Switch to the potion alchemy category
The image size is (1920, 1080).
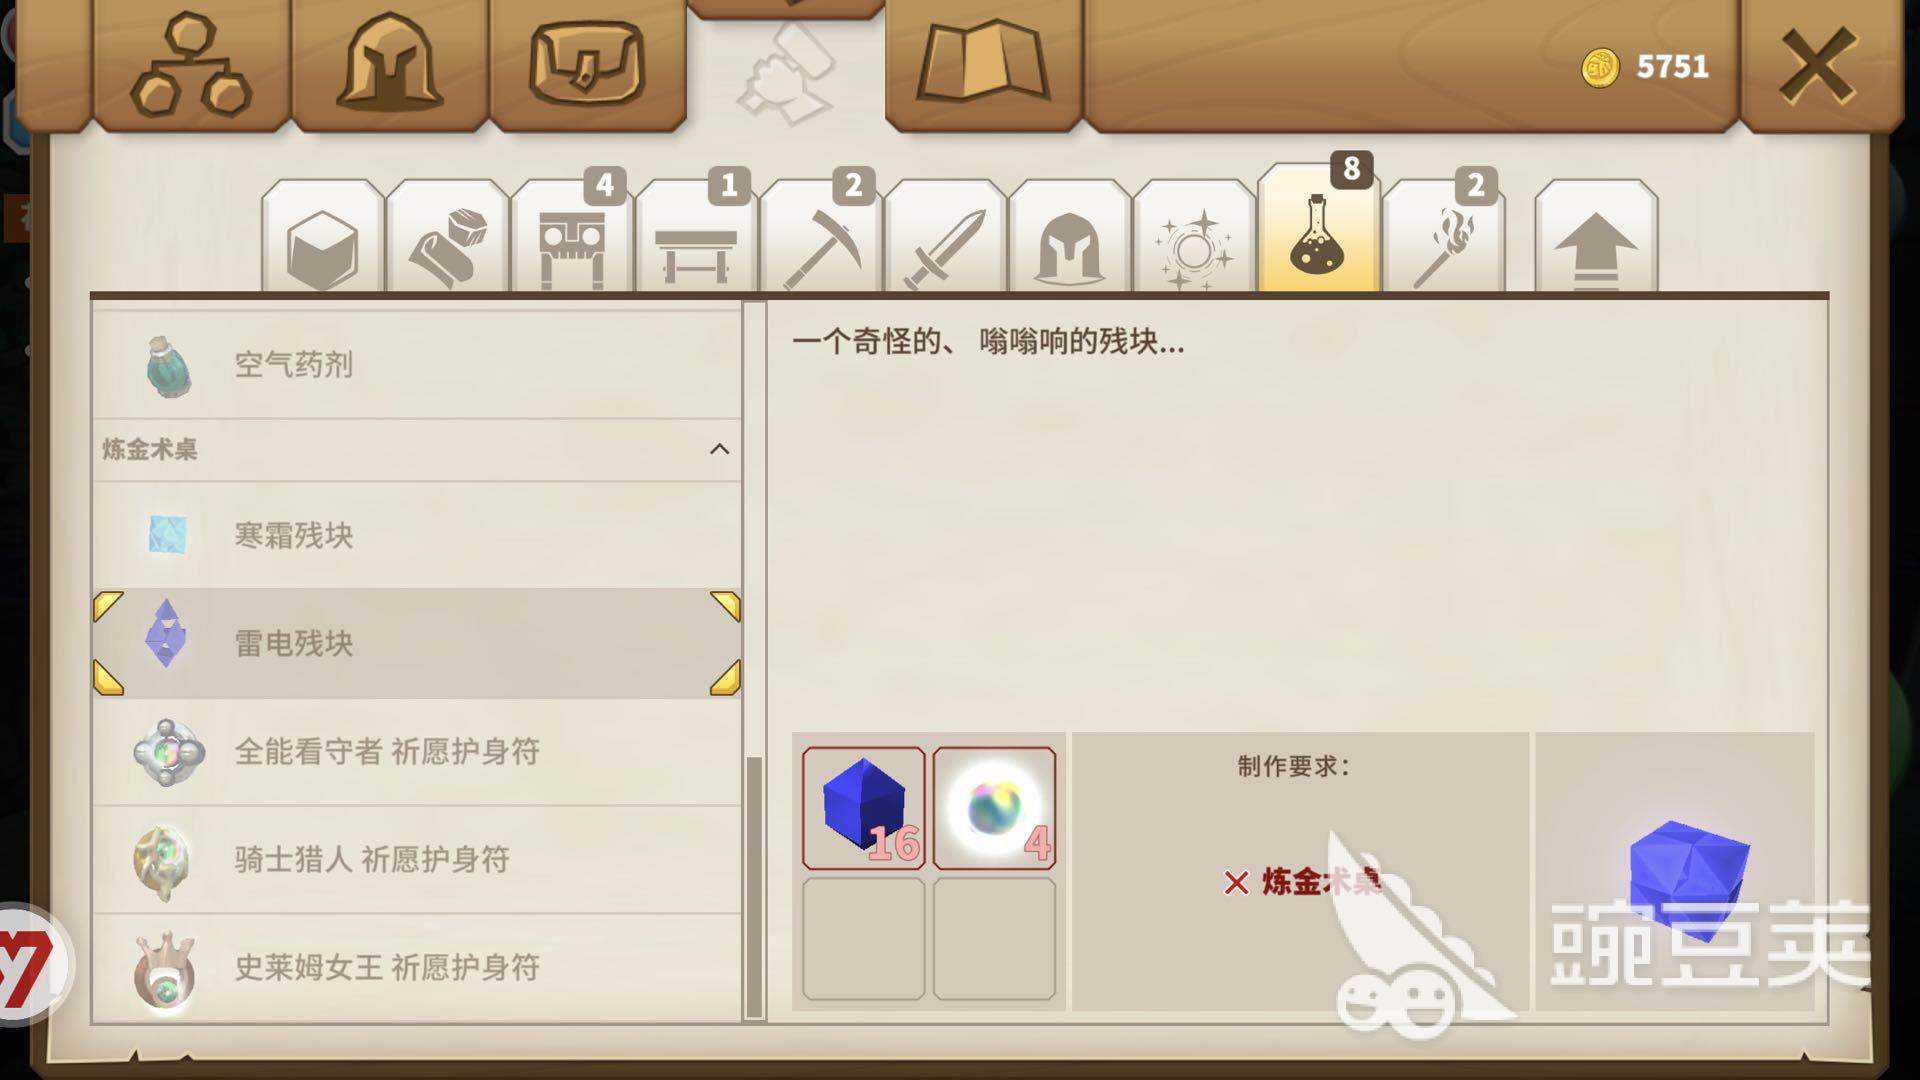pos(1318,230)
